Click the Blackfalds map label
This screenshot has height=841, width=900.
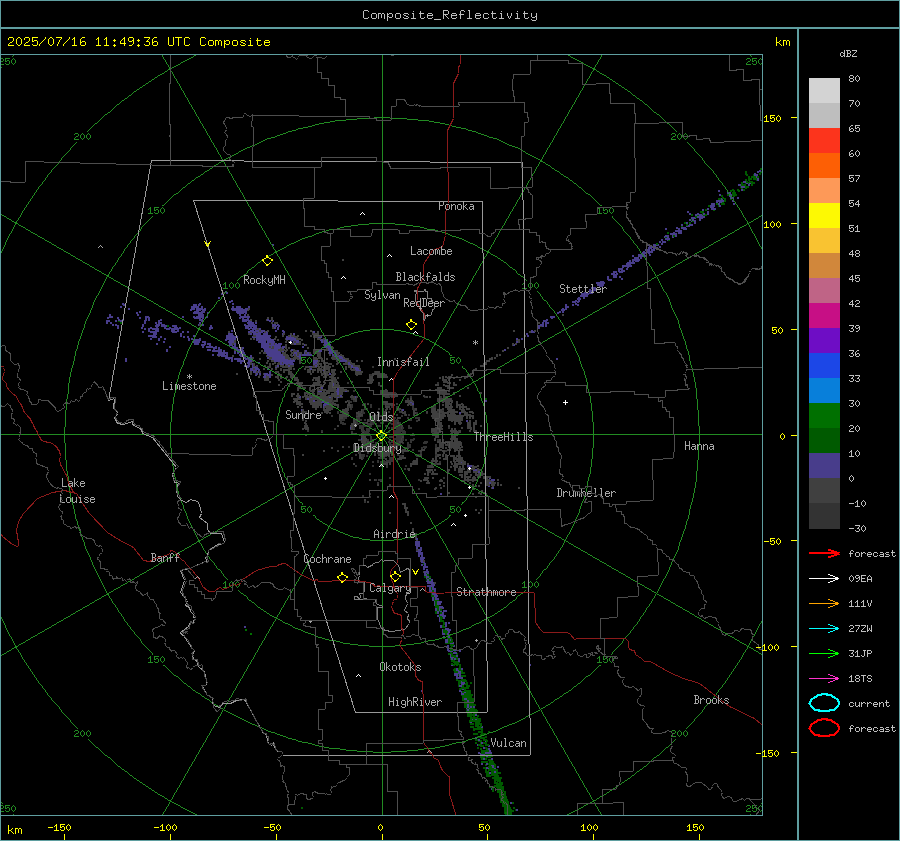pyautogui.click(x=425, y=277)
